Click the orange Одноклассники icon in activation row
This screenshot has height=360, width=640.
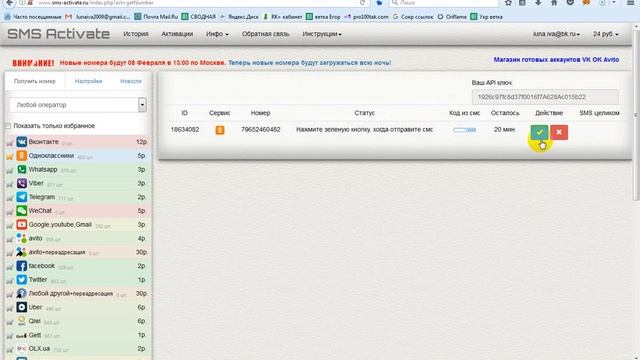220,130
